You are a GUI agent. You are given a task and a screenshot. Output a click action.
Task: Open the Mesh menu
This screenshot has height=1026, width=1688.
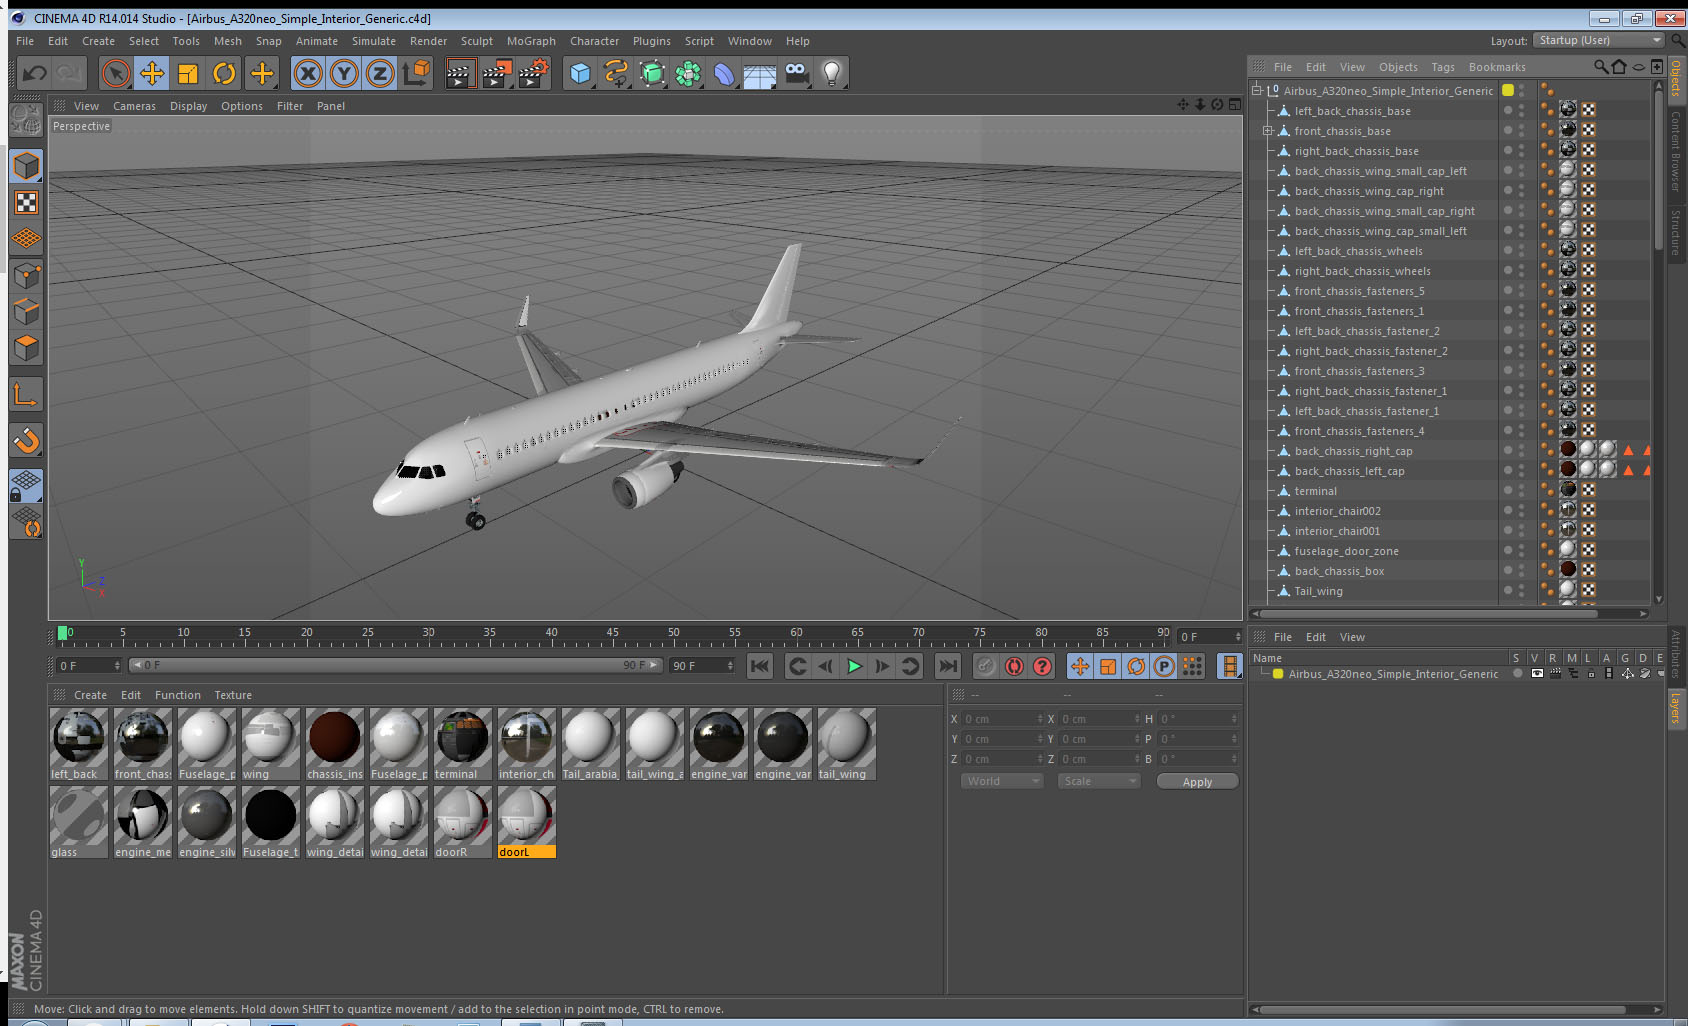click(227, 41)
